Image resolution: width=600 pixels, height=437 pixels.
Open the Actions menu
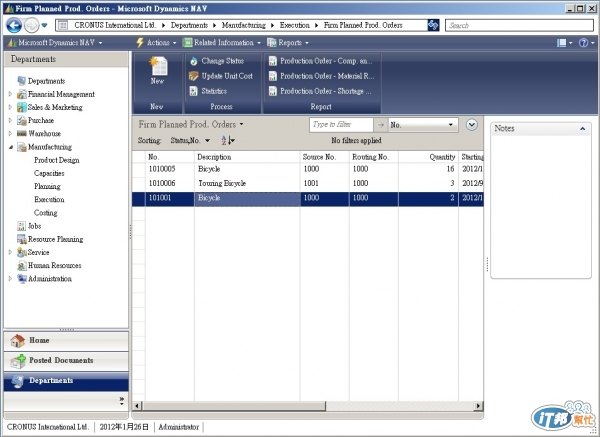[x=156, y=43]
